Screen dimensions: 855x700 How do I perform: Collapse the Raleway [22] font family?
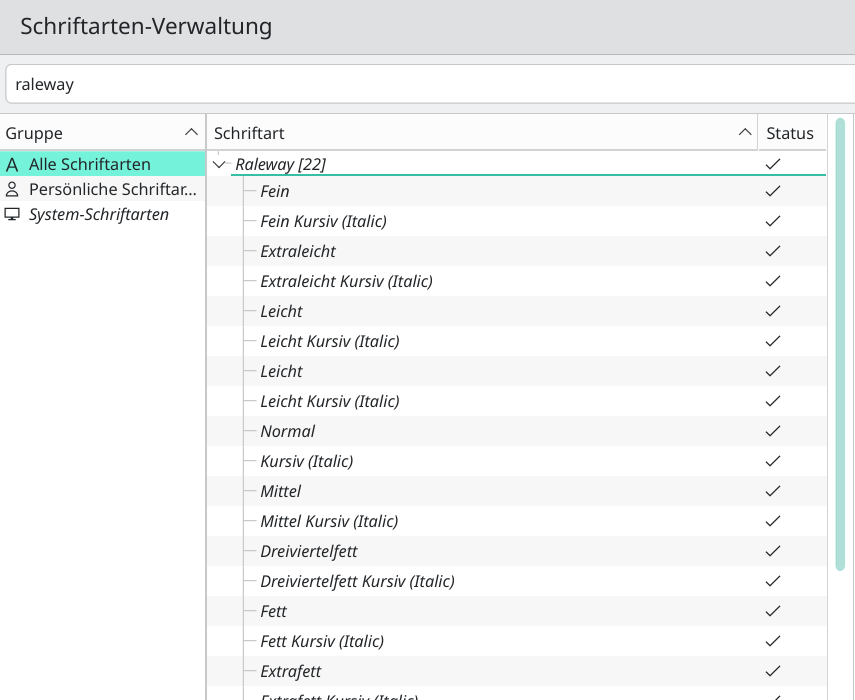219,164
